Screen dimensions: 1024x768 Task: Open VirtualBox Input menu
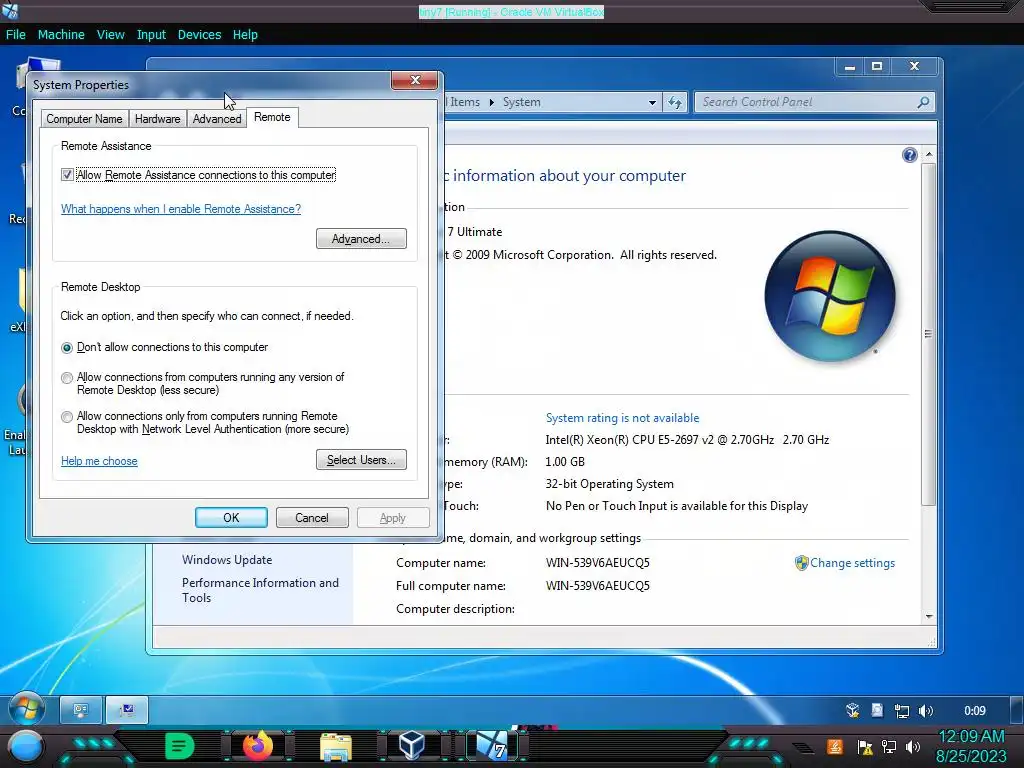[x=151, y=35]
